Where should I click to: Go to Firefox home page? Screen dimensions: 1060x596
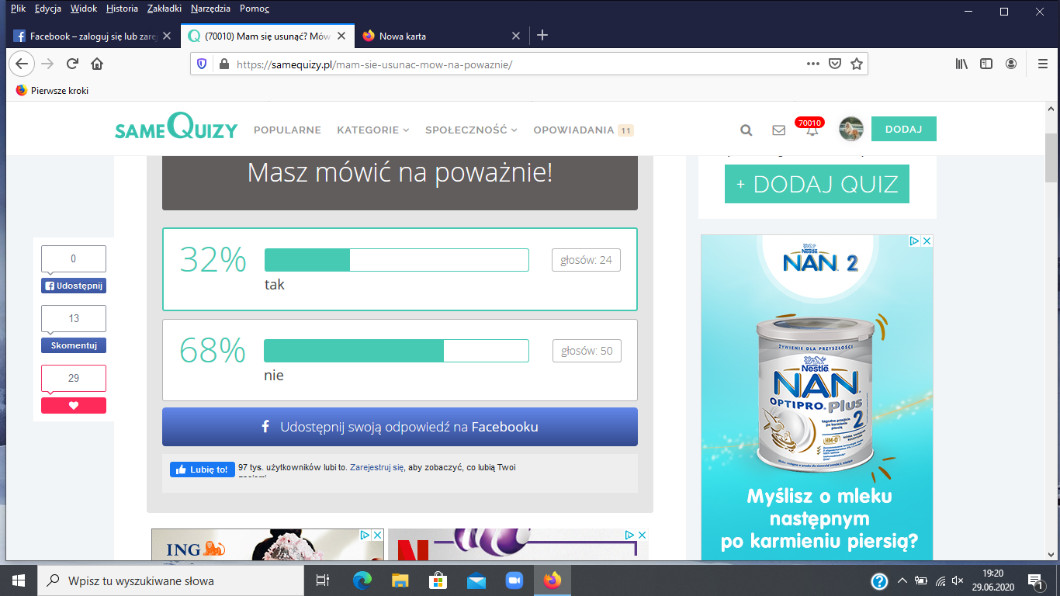click(97, 63)
